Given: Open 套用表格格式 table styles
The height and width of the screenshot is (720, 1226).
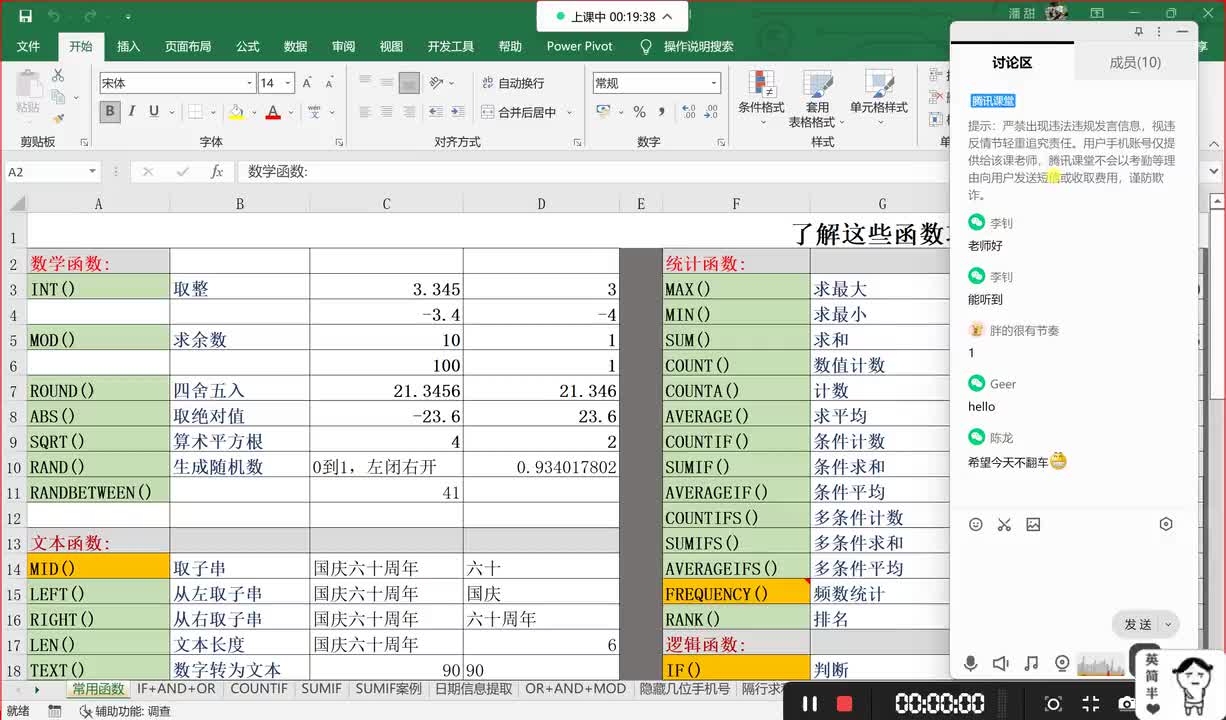Looking at the screenshot, I should point(818,99).
